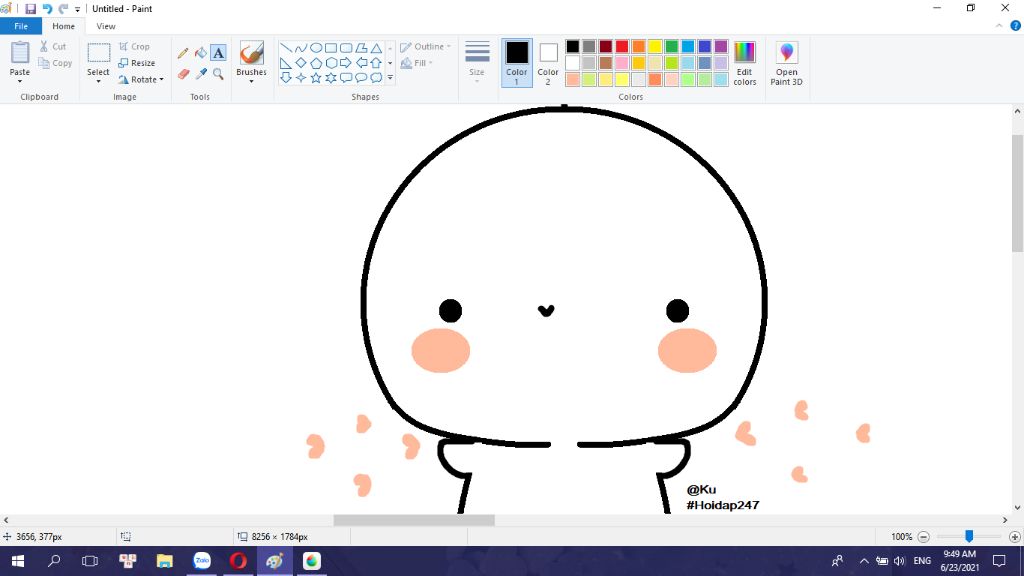Open the Rotate dropdown
Screen dimensions: 1024x576
[x=141, y=79]
